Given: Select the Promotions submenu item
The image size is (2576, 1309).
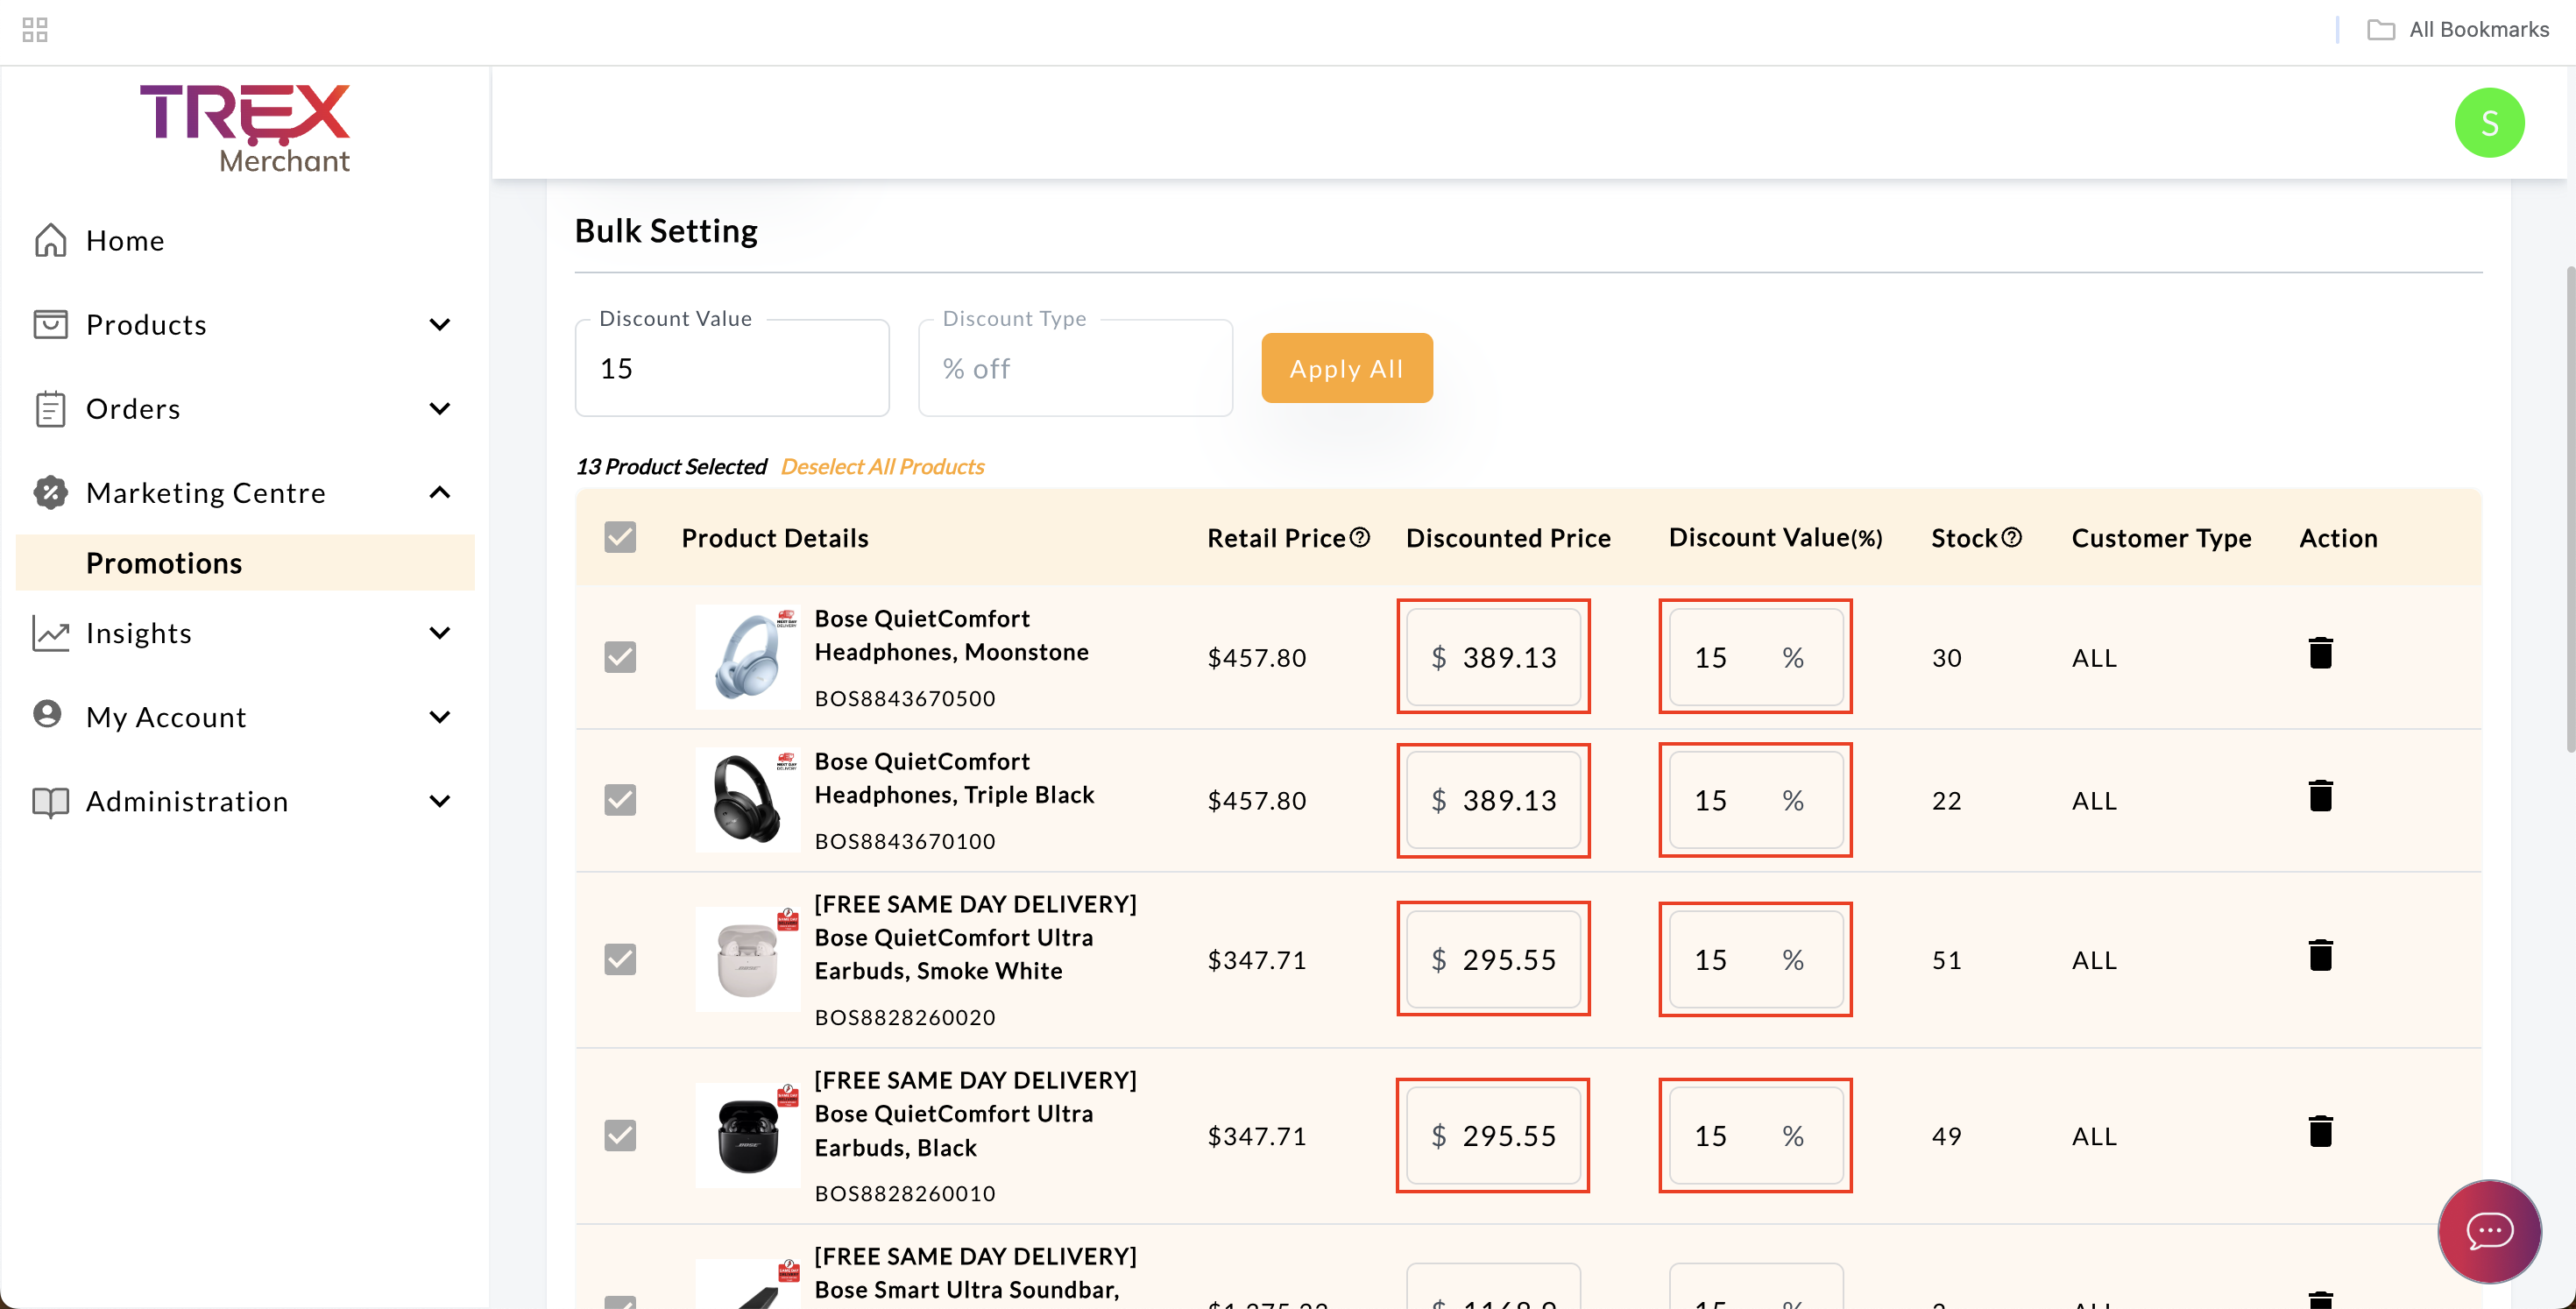Looking at the screenshot, I should point(245,563).
